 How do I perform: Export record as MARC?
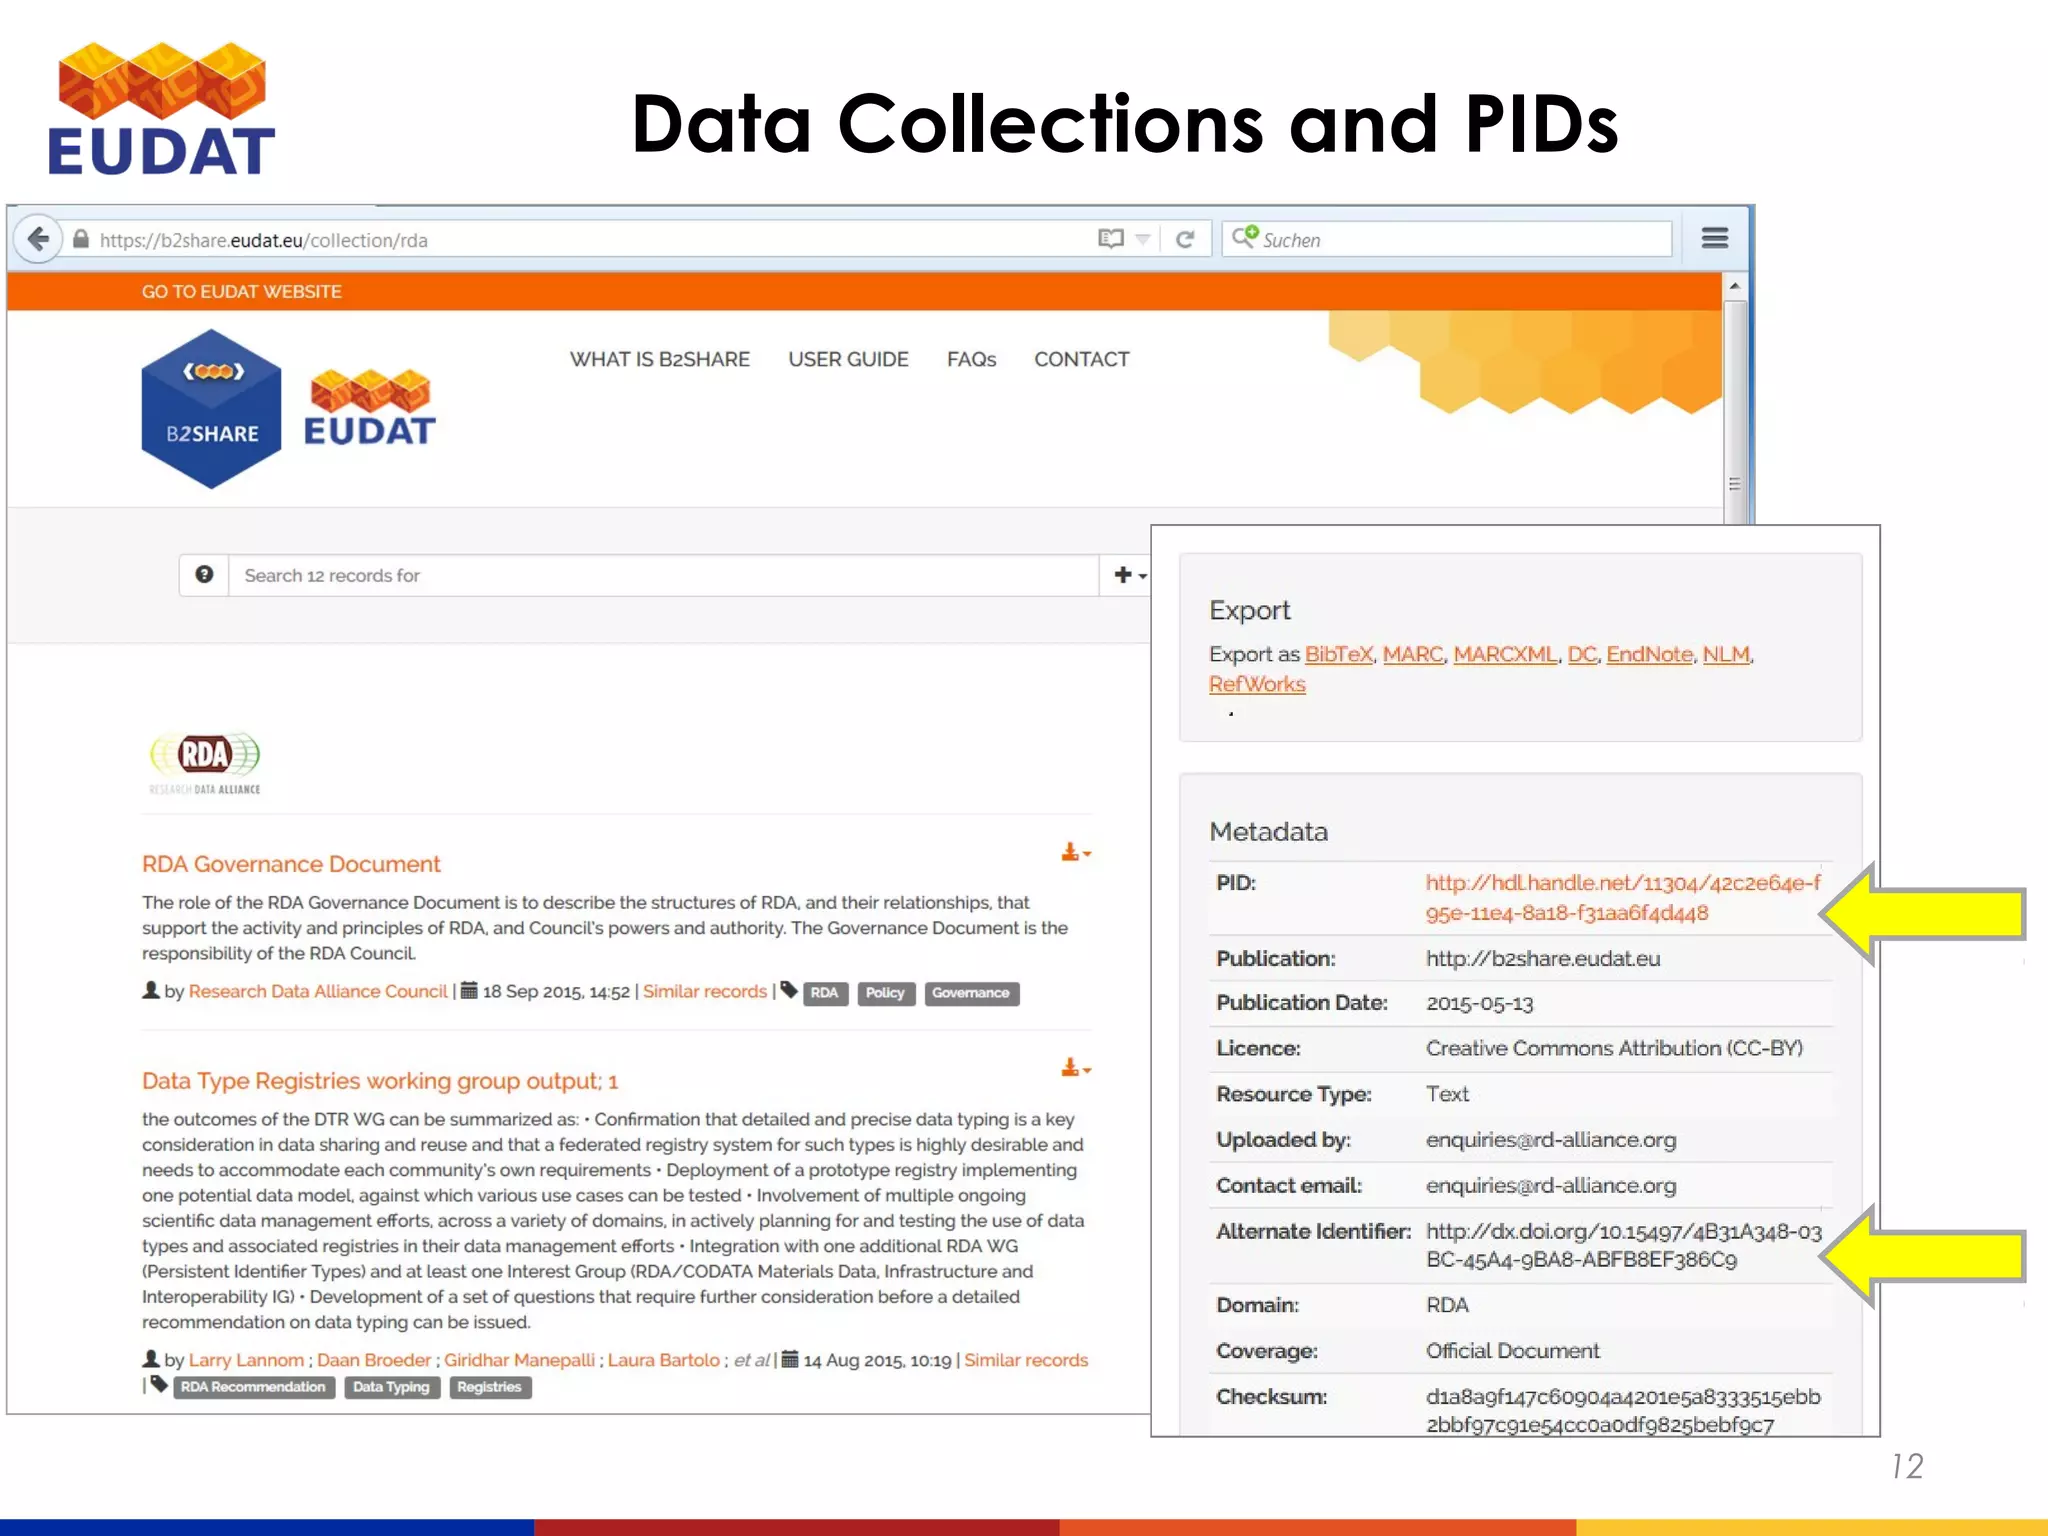point(1413,654)
